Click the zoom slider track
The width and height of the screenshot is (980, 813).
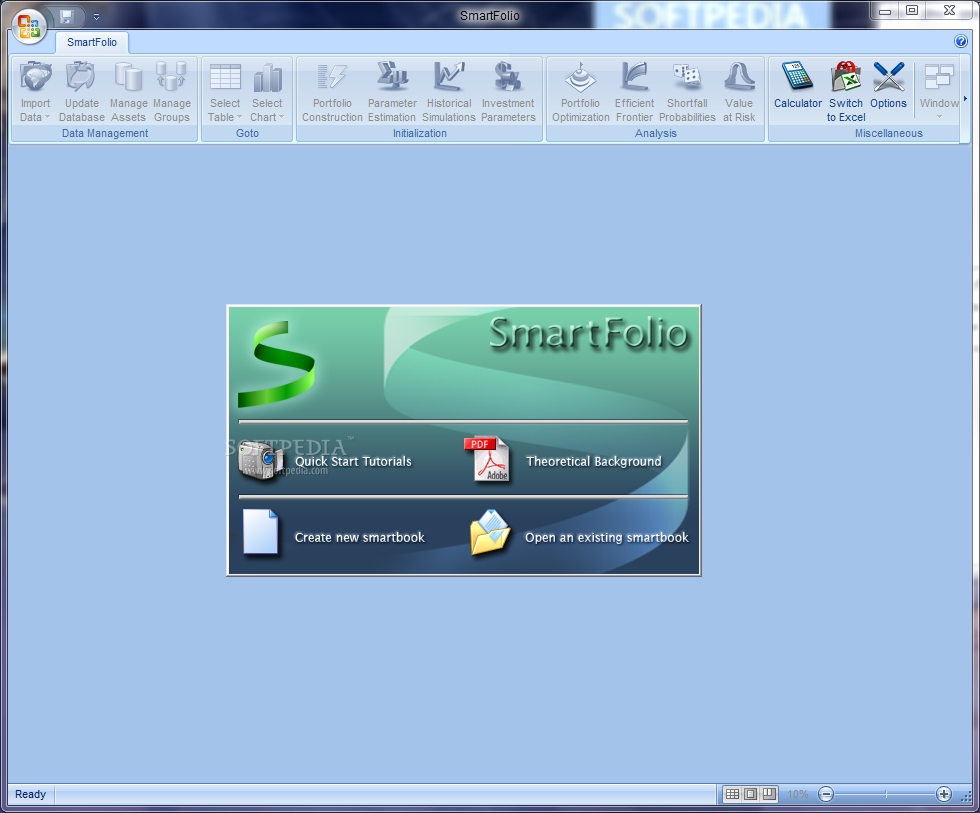coord(885,794)
